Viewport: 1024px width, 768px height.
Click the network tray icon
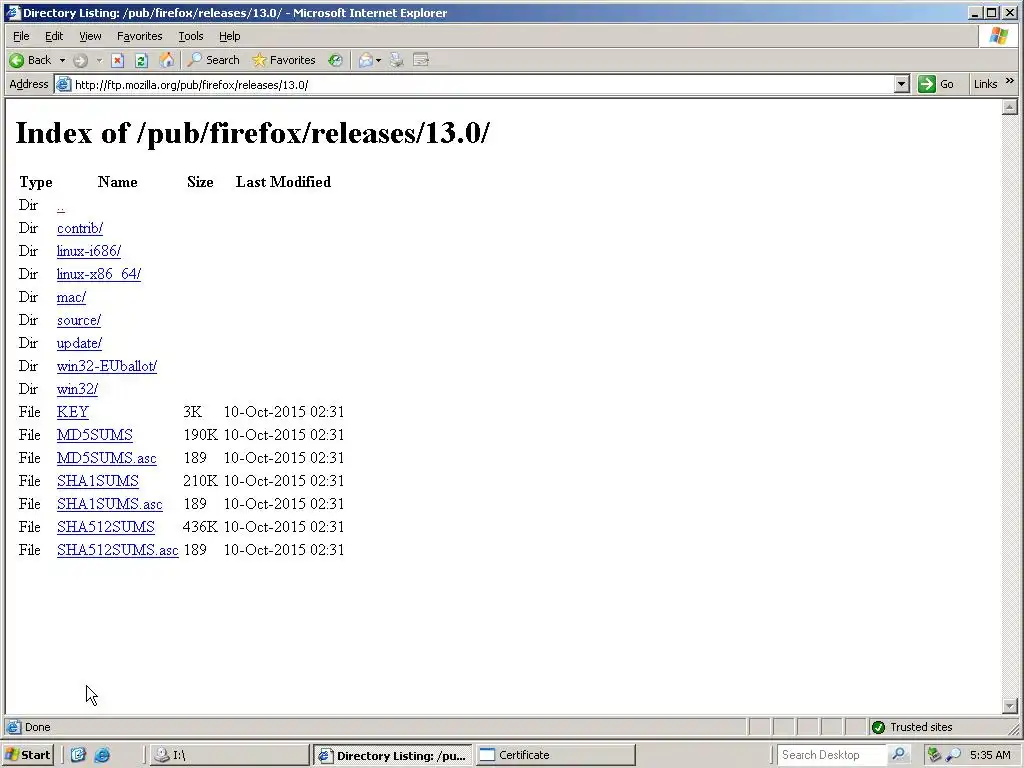(935, 755)
